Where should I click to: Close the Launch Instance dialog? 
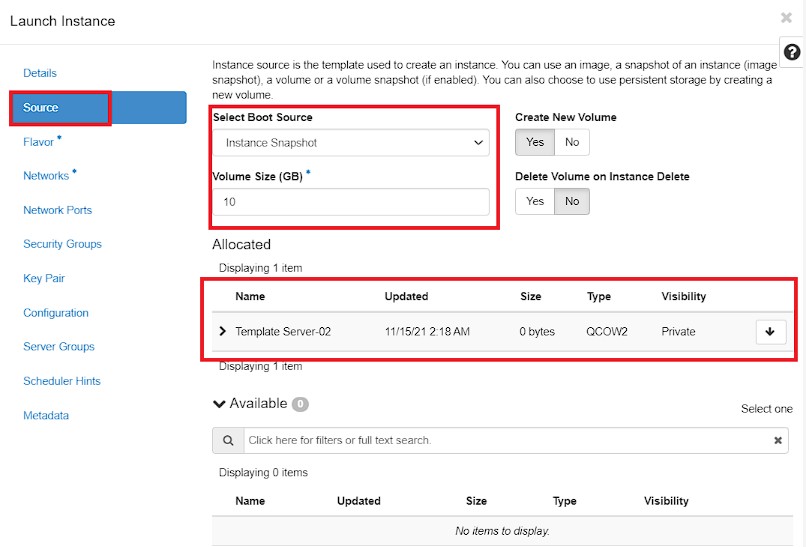[786, 18]
